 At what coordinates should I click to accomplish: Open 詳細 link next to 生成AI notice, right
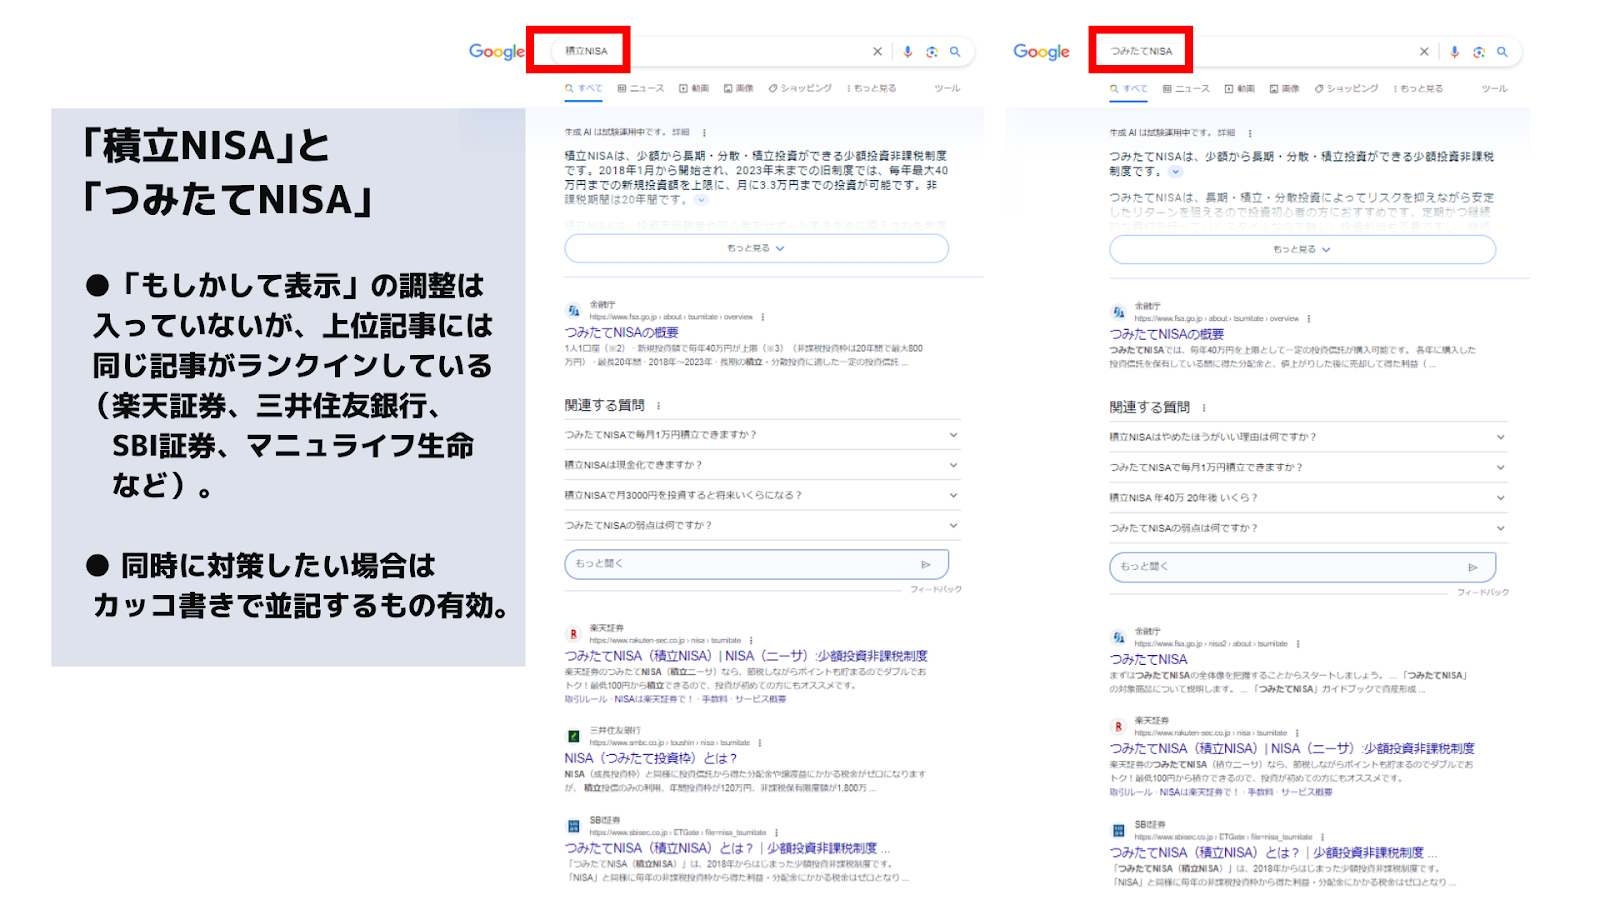point(1226,132)
